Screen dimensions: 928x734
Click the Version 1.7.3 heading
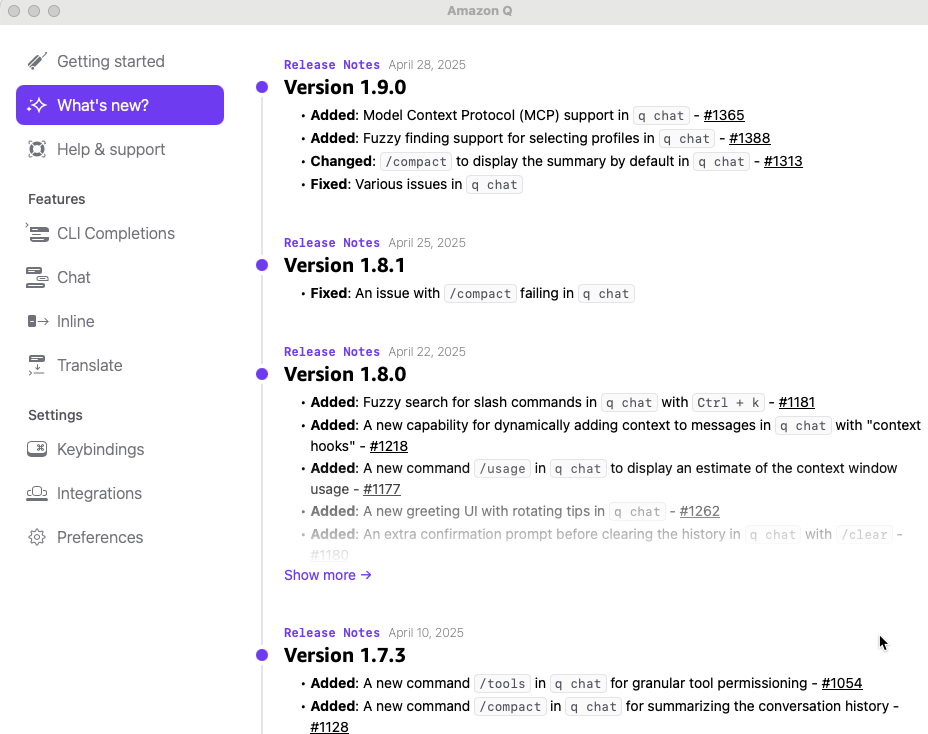(x=345, y=656)
